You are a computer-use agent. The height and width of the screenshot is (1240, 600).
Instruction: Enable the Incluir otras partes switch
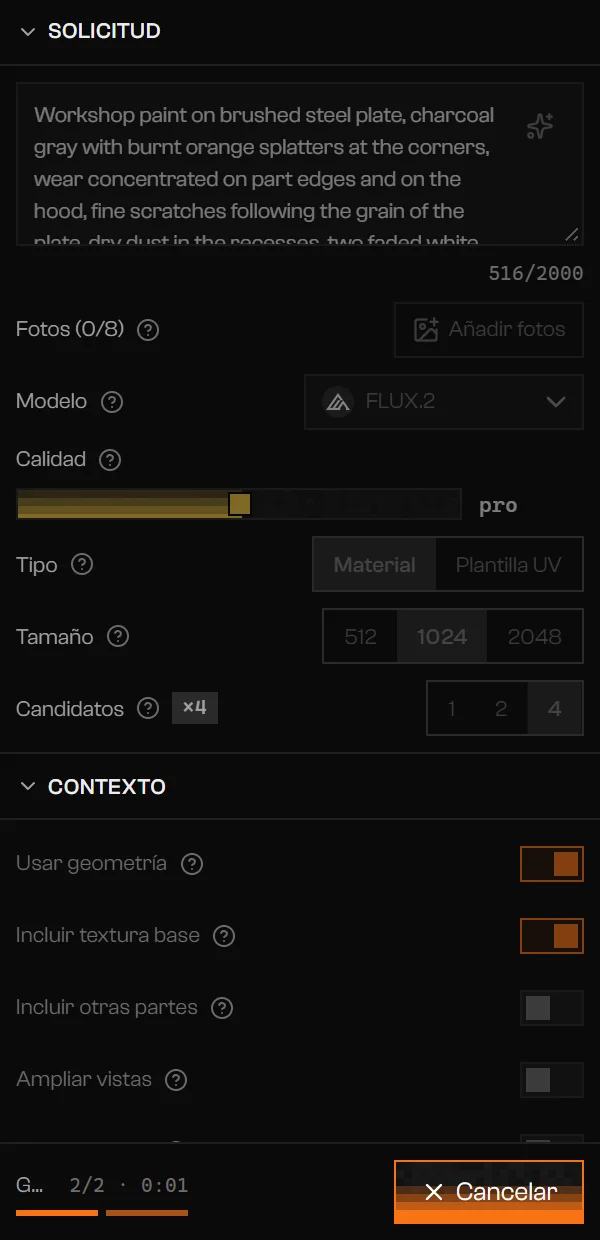pos(552,1008)
